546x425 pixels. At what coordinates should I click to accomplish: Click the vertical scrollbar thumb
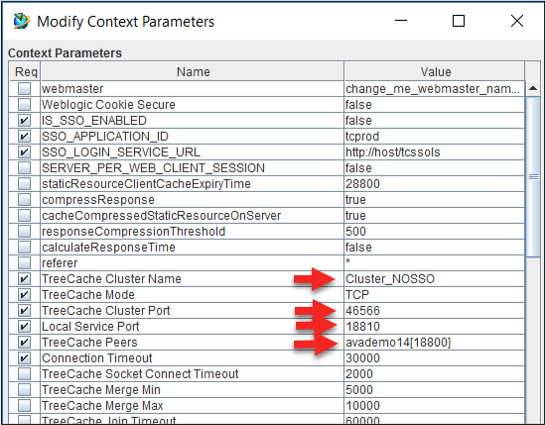533,177
